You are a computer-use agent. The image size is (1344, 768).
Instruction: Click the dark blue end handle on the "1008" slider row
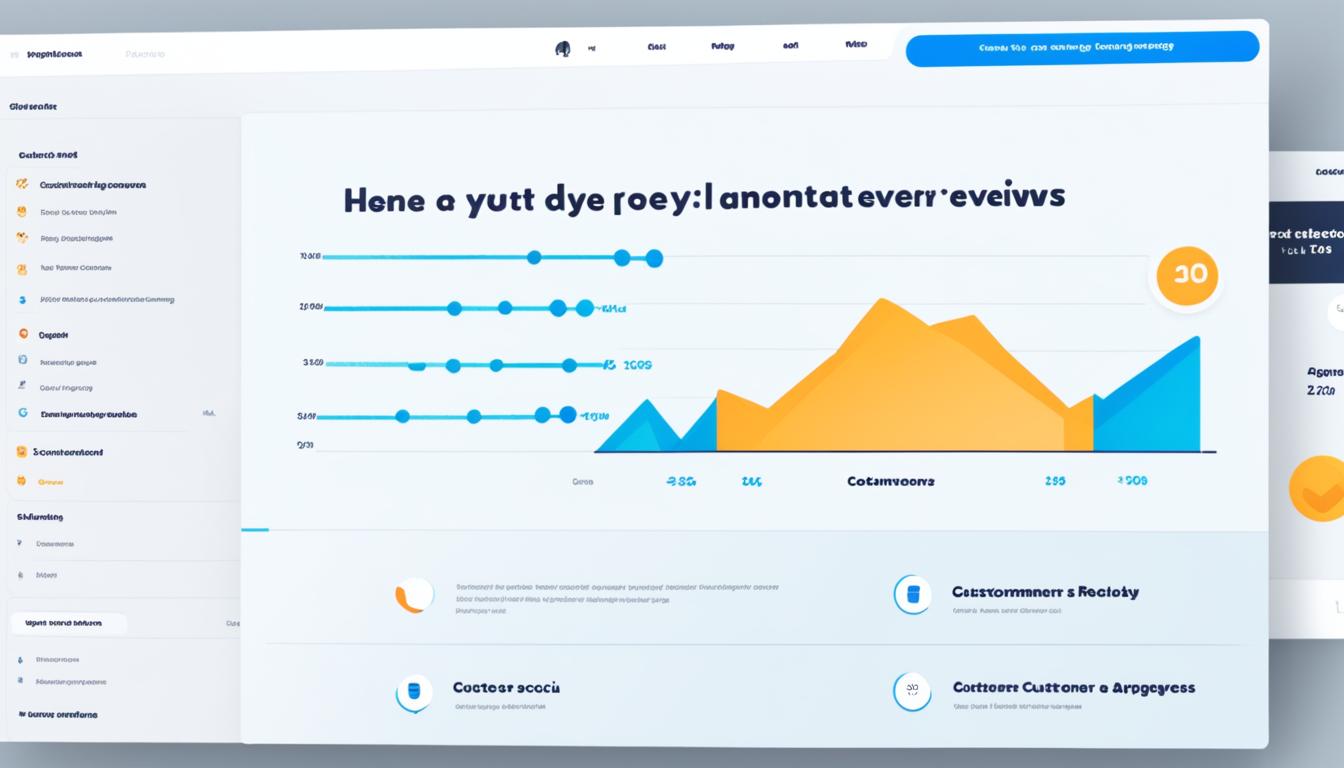(654, 258)
